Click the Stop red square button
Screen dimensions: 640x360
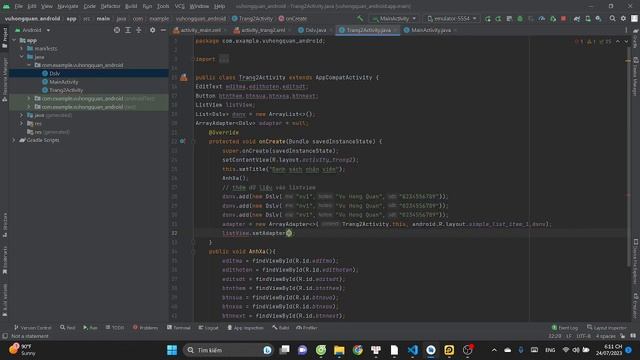coord(563,18)
